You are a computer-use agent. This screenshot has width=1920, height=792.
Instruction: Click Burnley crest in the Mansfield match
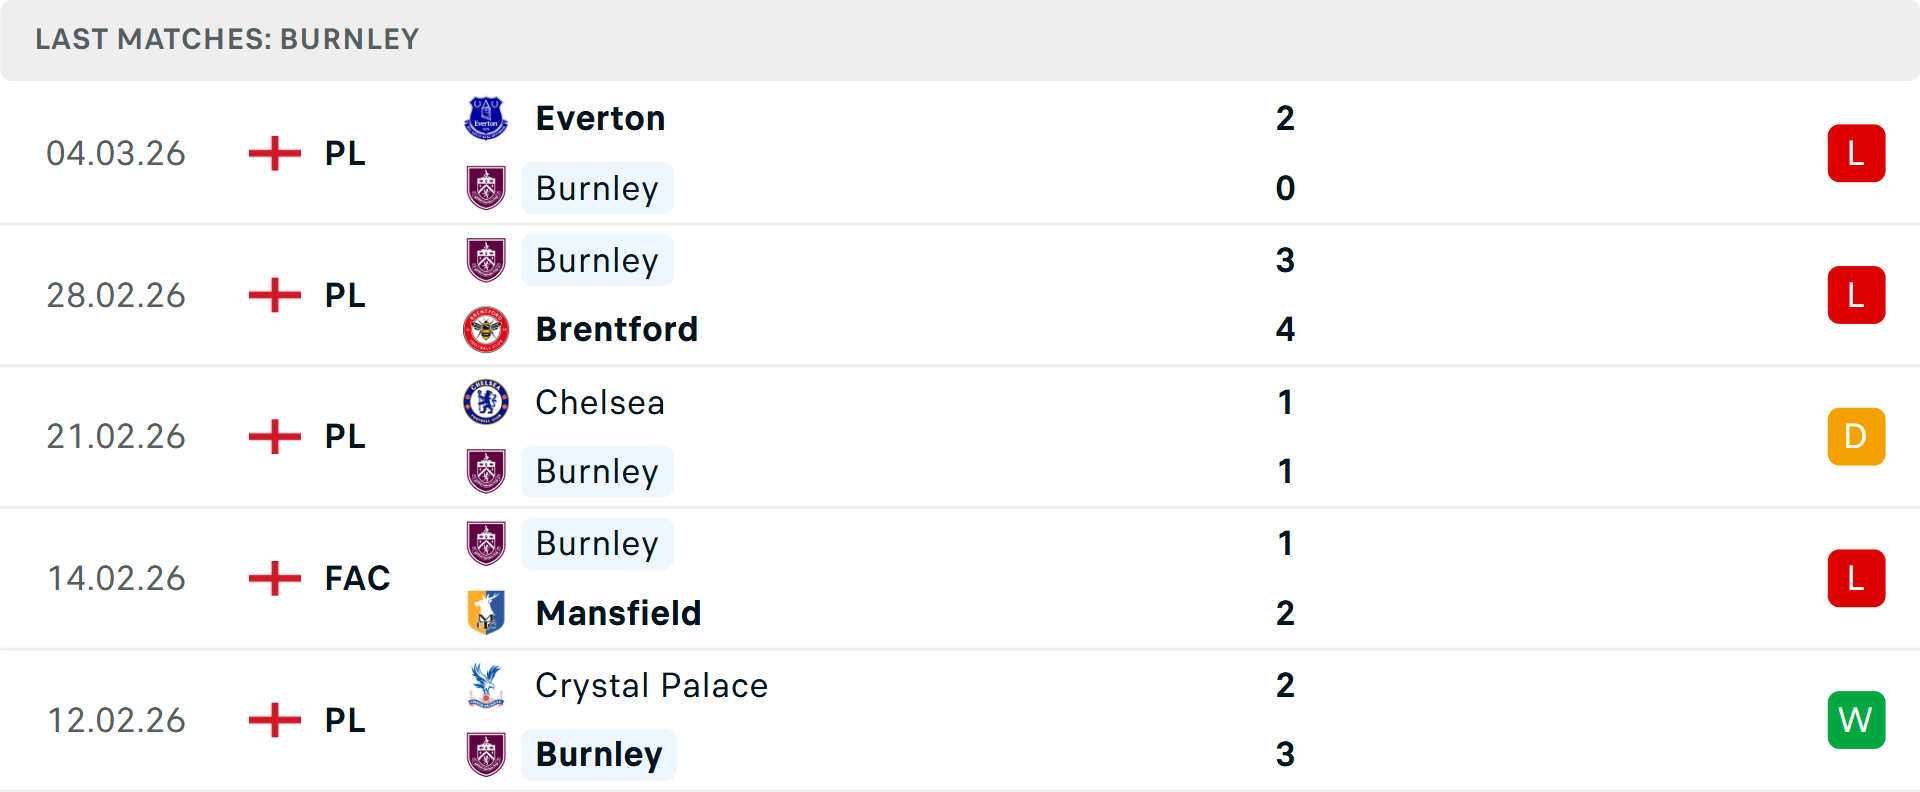tap(486, 543)
